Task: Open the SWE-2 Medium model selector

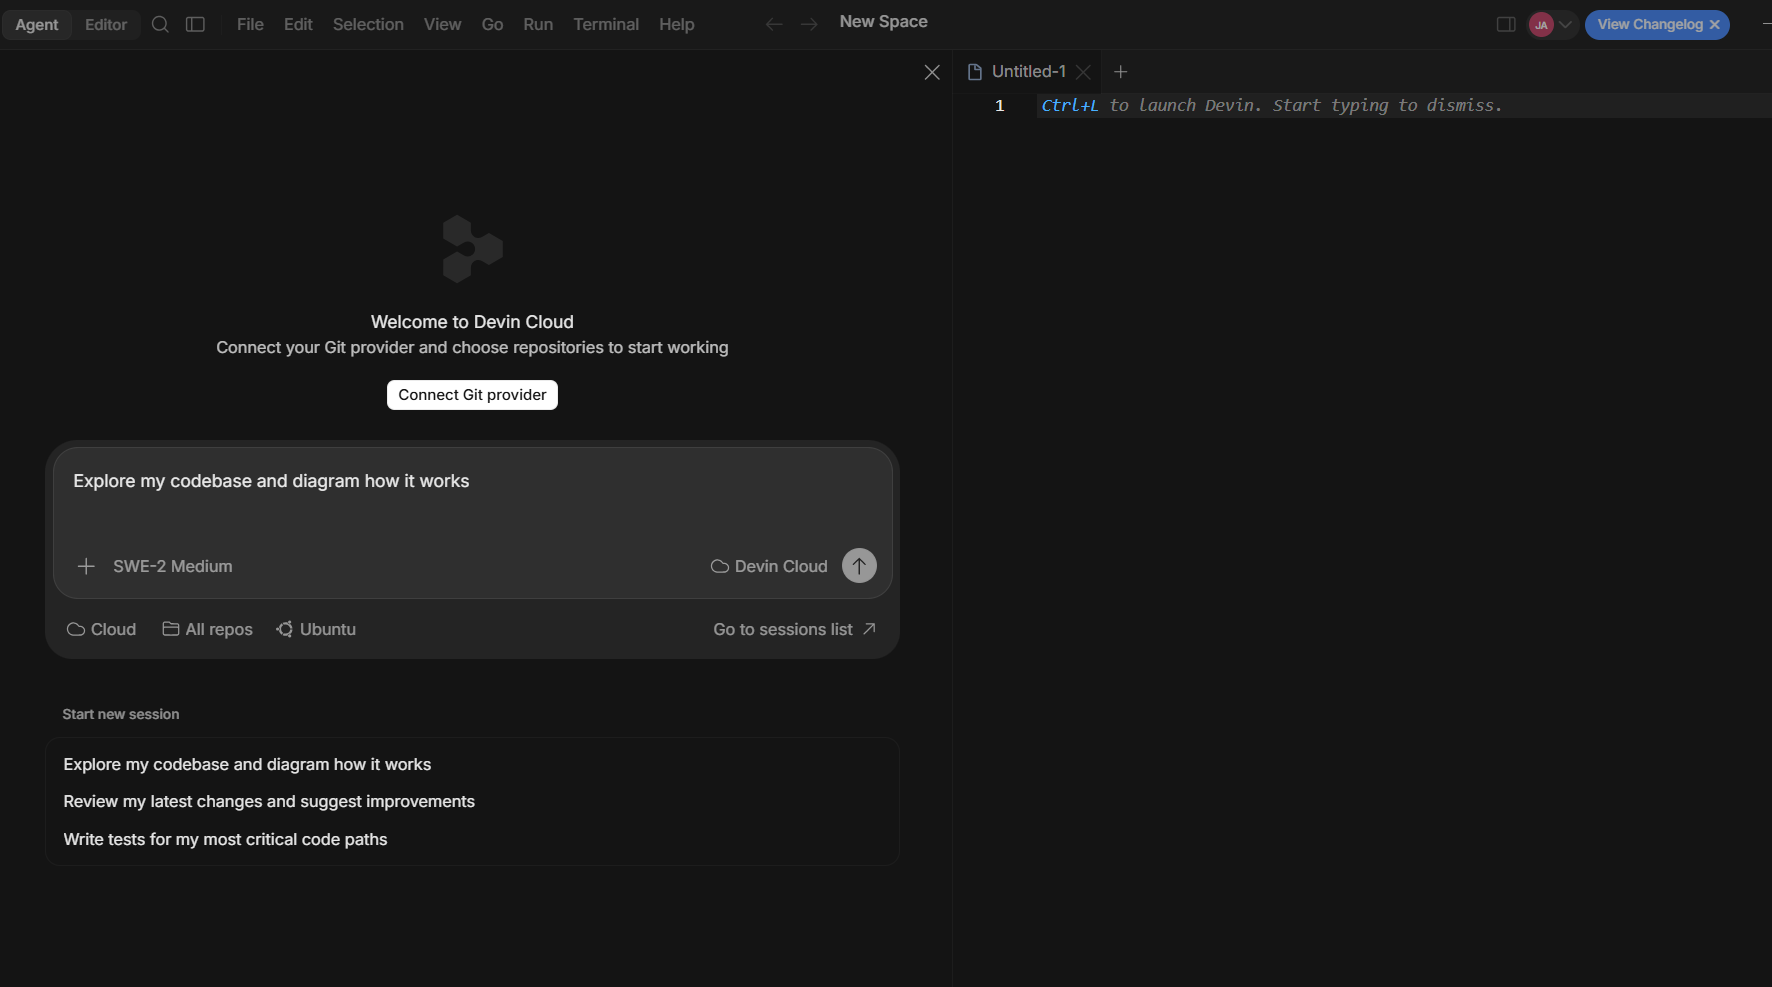Action: coord(173,566)
